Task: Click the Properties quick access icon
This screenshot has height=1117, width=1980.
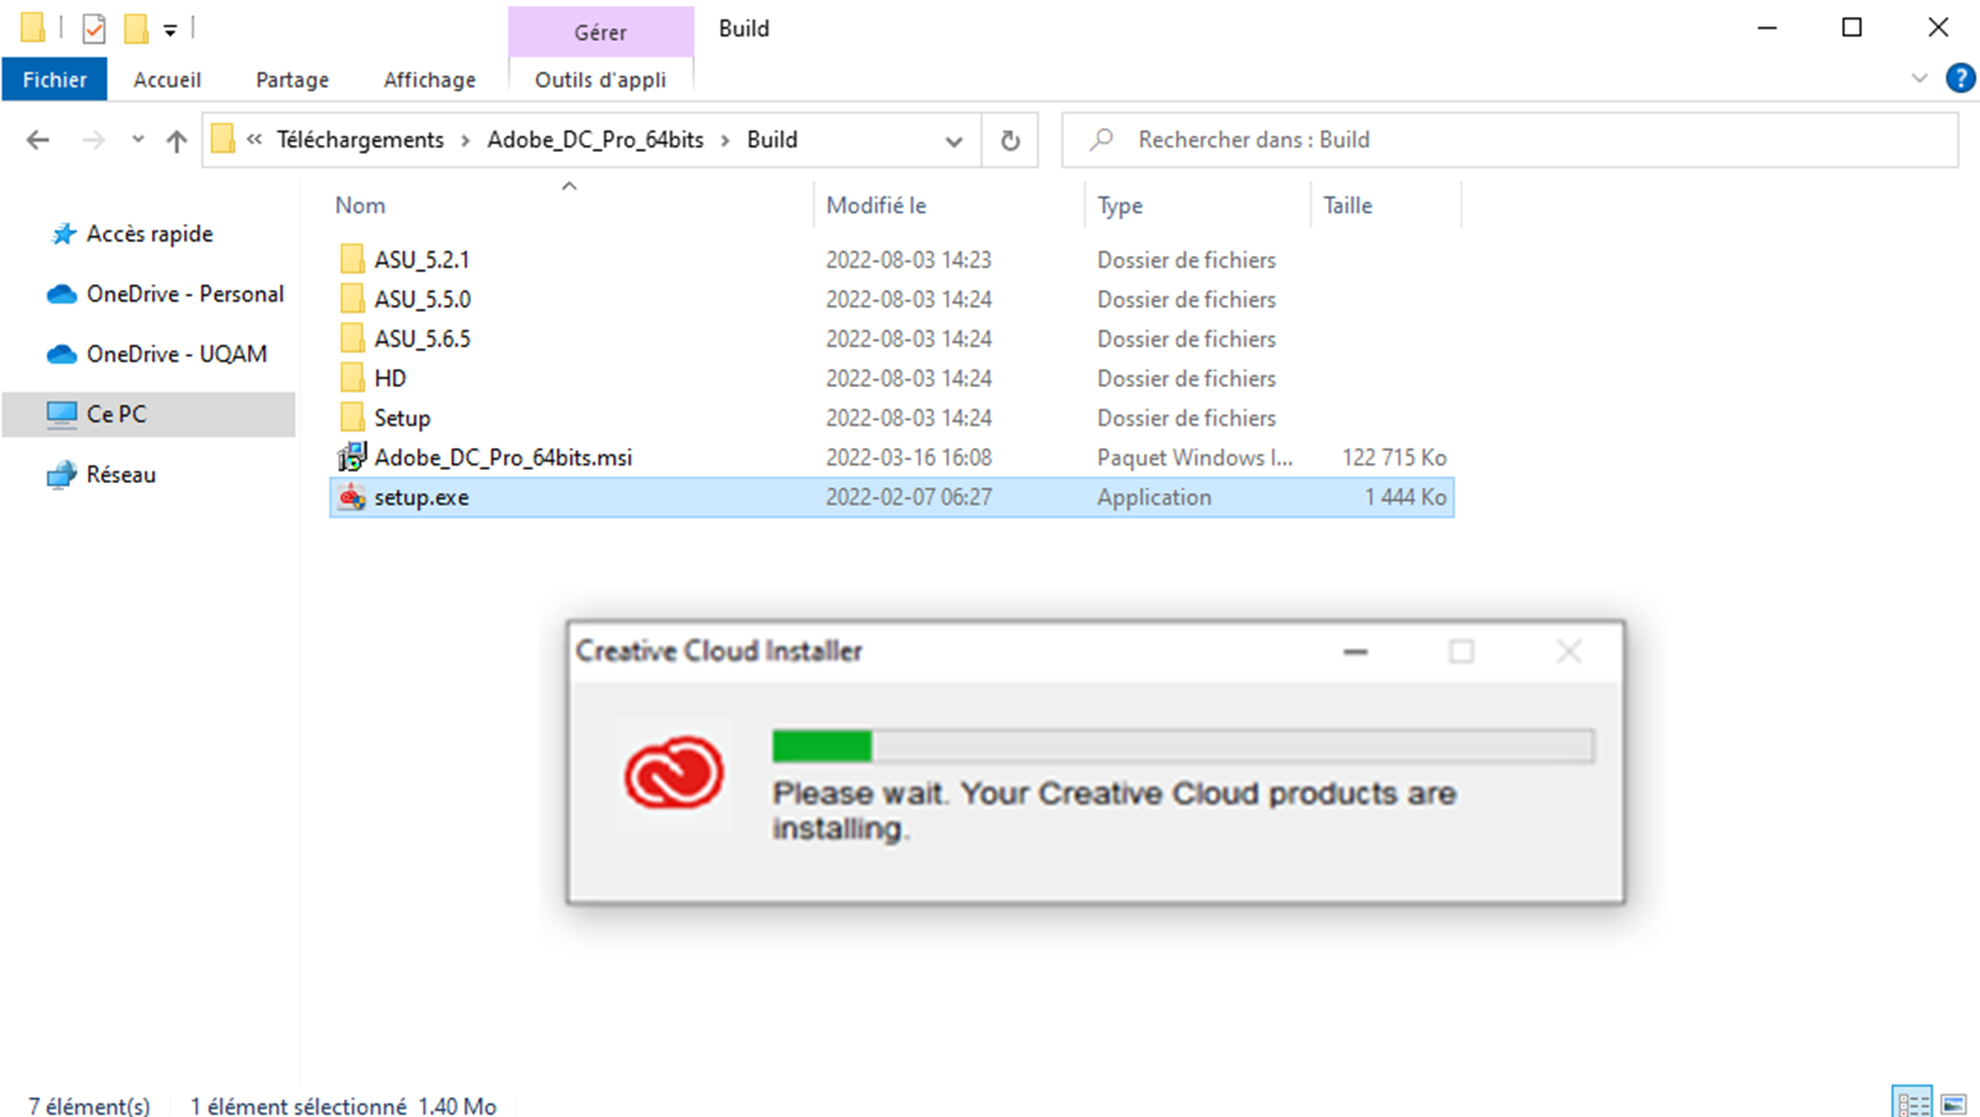Action: click(x=94, y=28)
